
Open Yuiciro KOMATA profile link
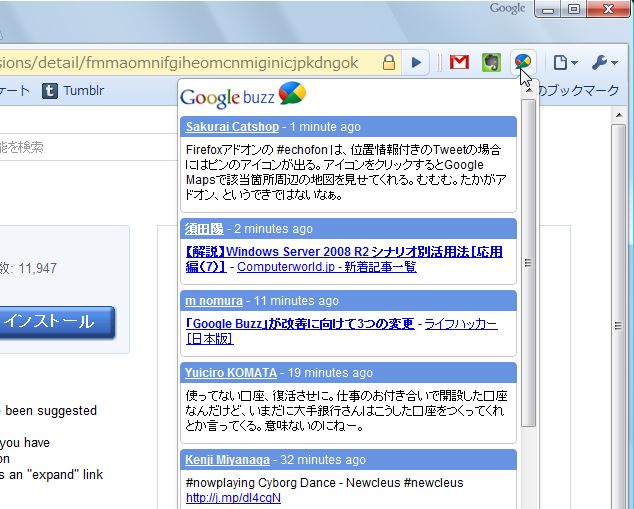coord(231,373)
